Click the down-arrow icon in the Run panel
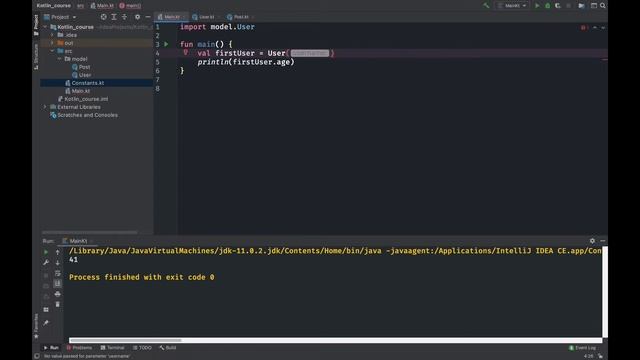The width and height of the screenshot is (640, 360). tap(58, 262)
